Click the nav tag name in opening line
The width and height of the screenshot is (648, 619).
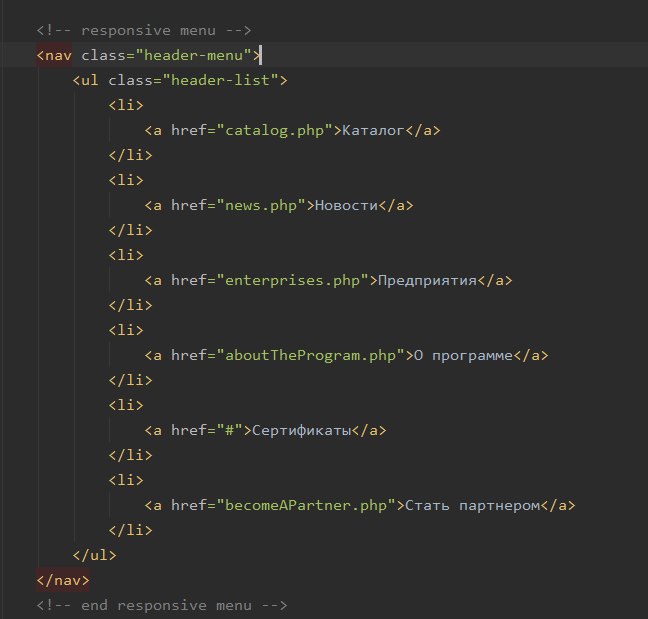point(58,55)
